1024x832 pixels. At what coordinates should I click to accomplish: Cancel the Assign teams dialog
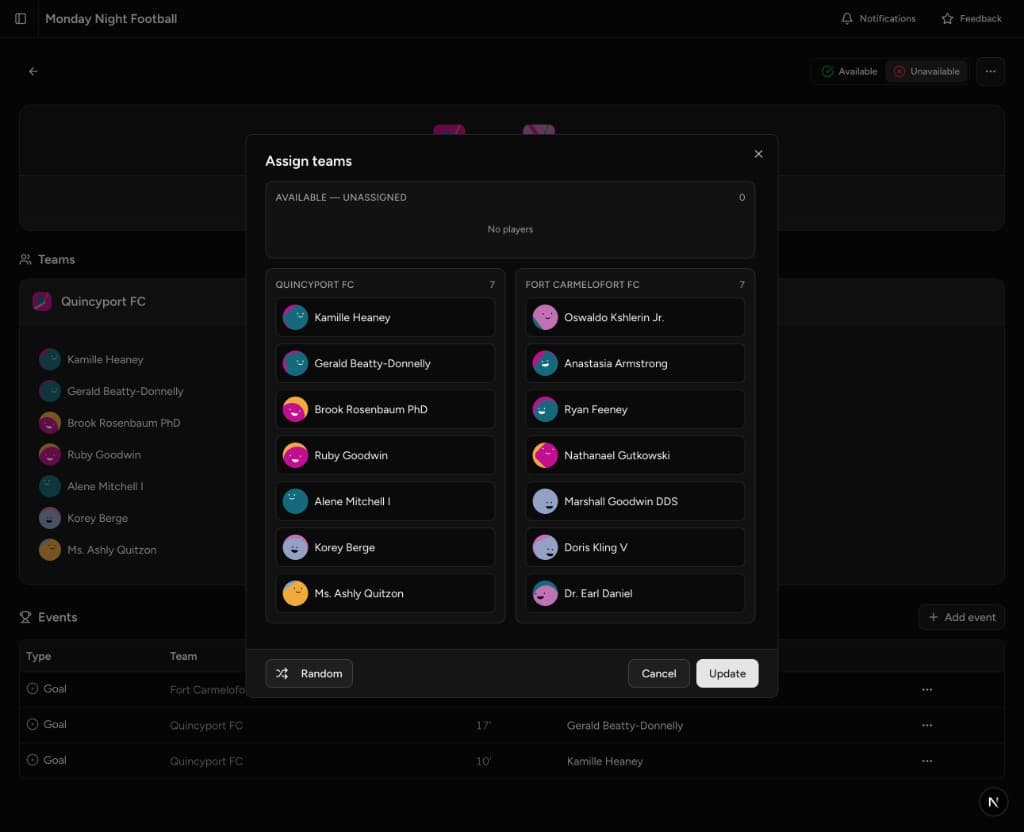click(x=658, y=673)
